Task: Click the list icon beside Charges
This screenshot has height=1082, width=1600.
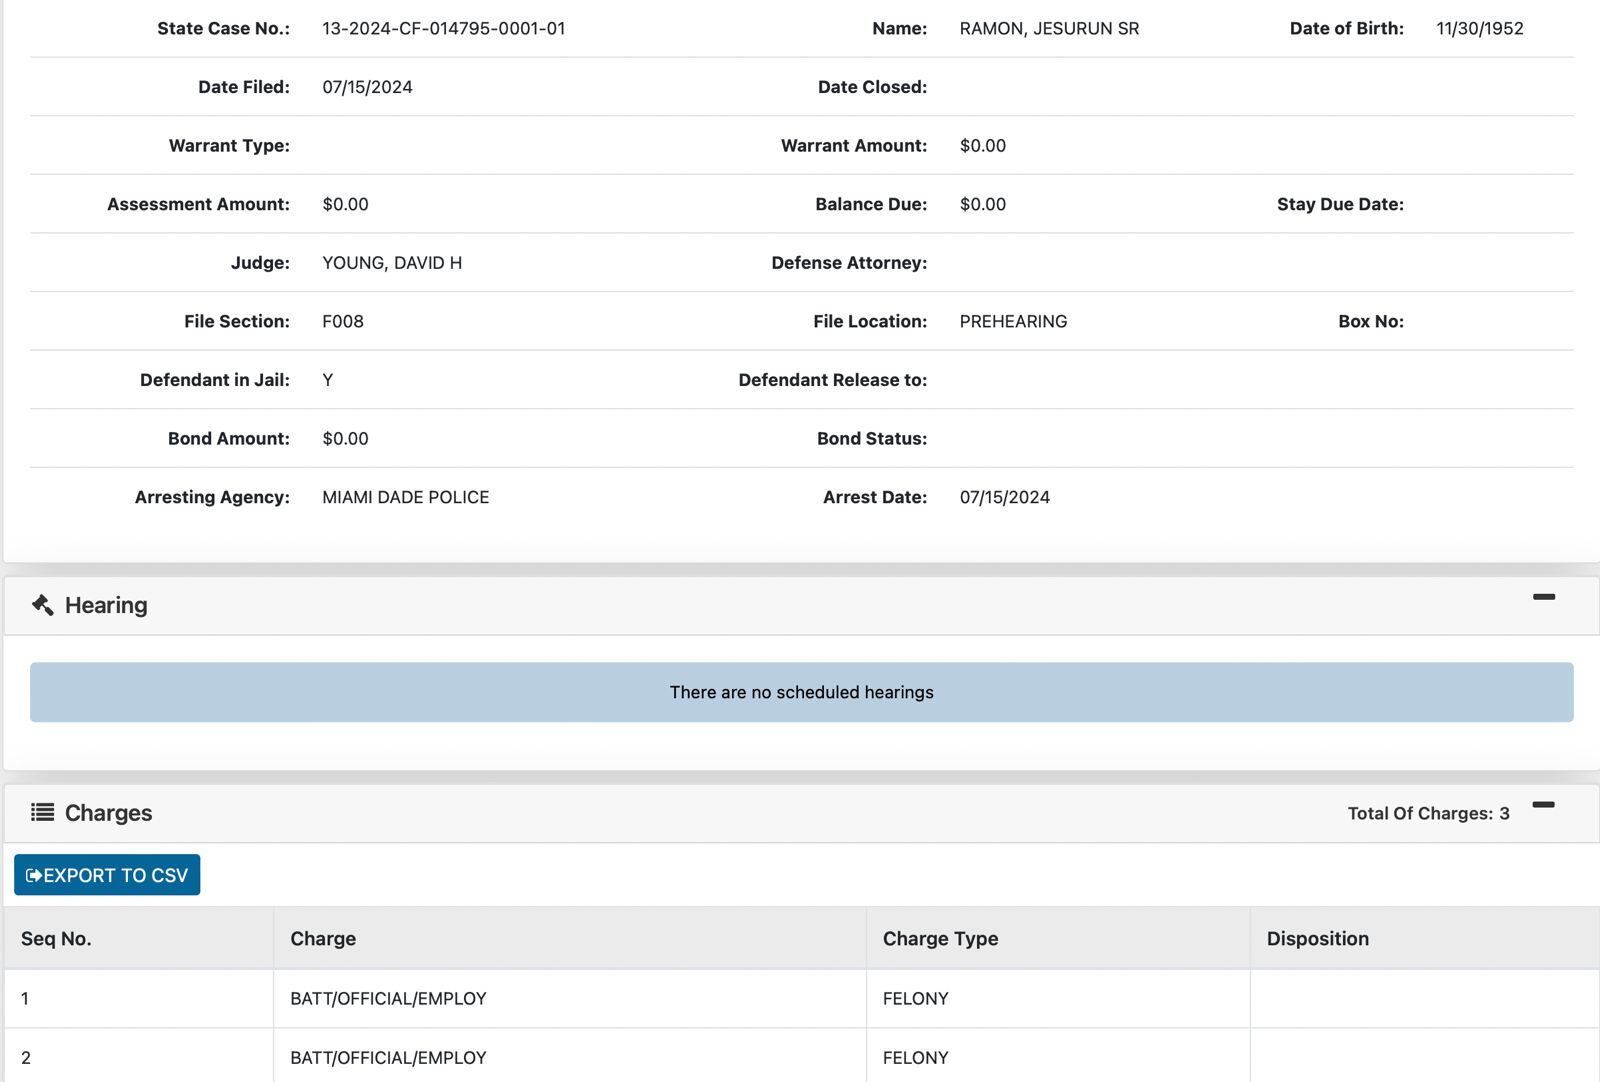Action: coord(42,812)
